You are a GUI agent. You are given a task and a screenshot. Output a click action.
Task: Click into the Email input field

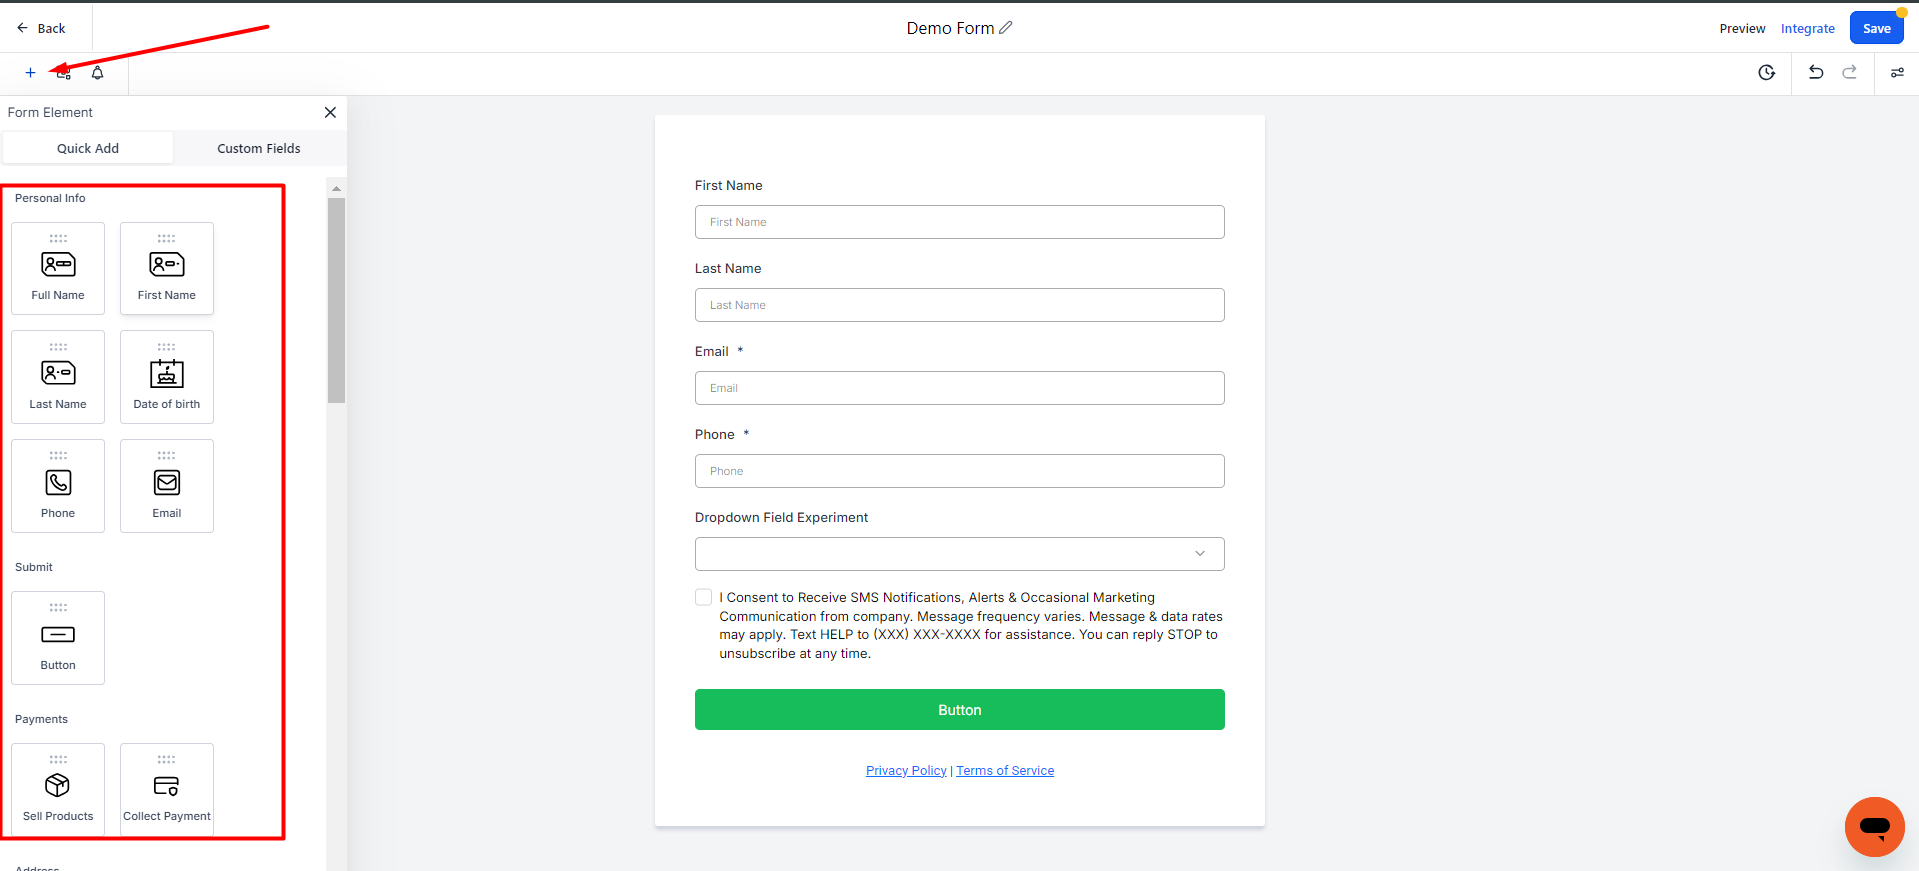959,388
